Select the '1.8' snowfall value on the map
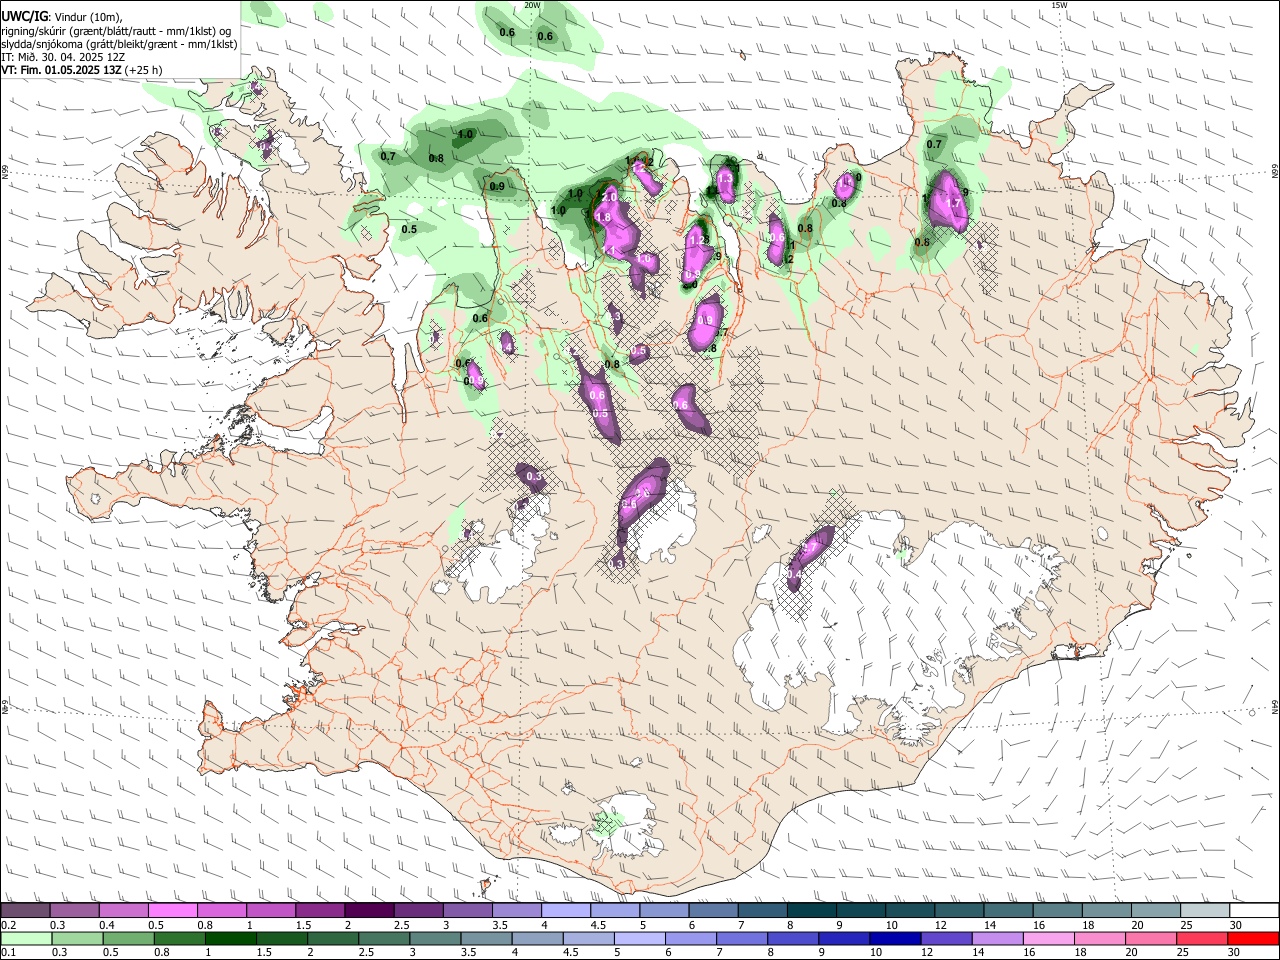Viewport: 1280px width, 960px height. tap(603, 217)
